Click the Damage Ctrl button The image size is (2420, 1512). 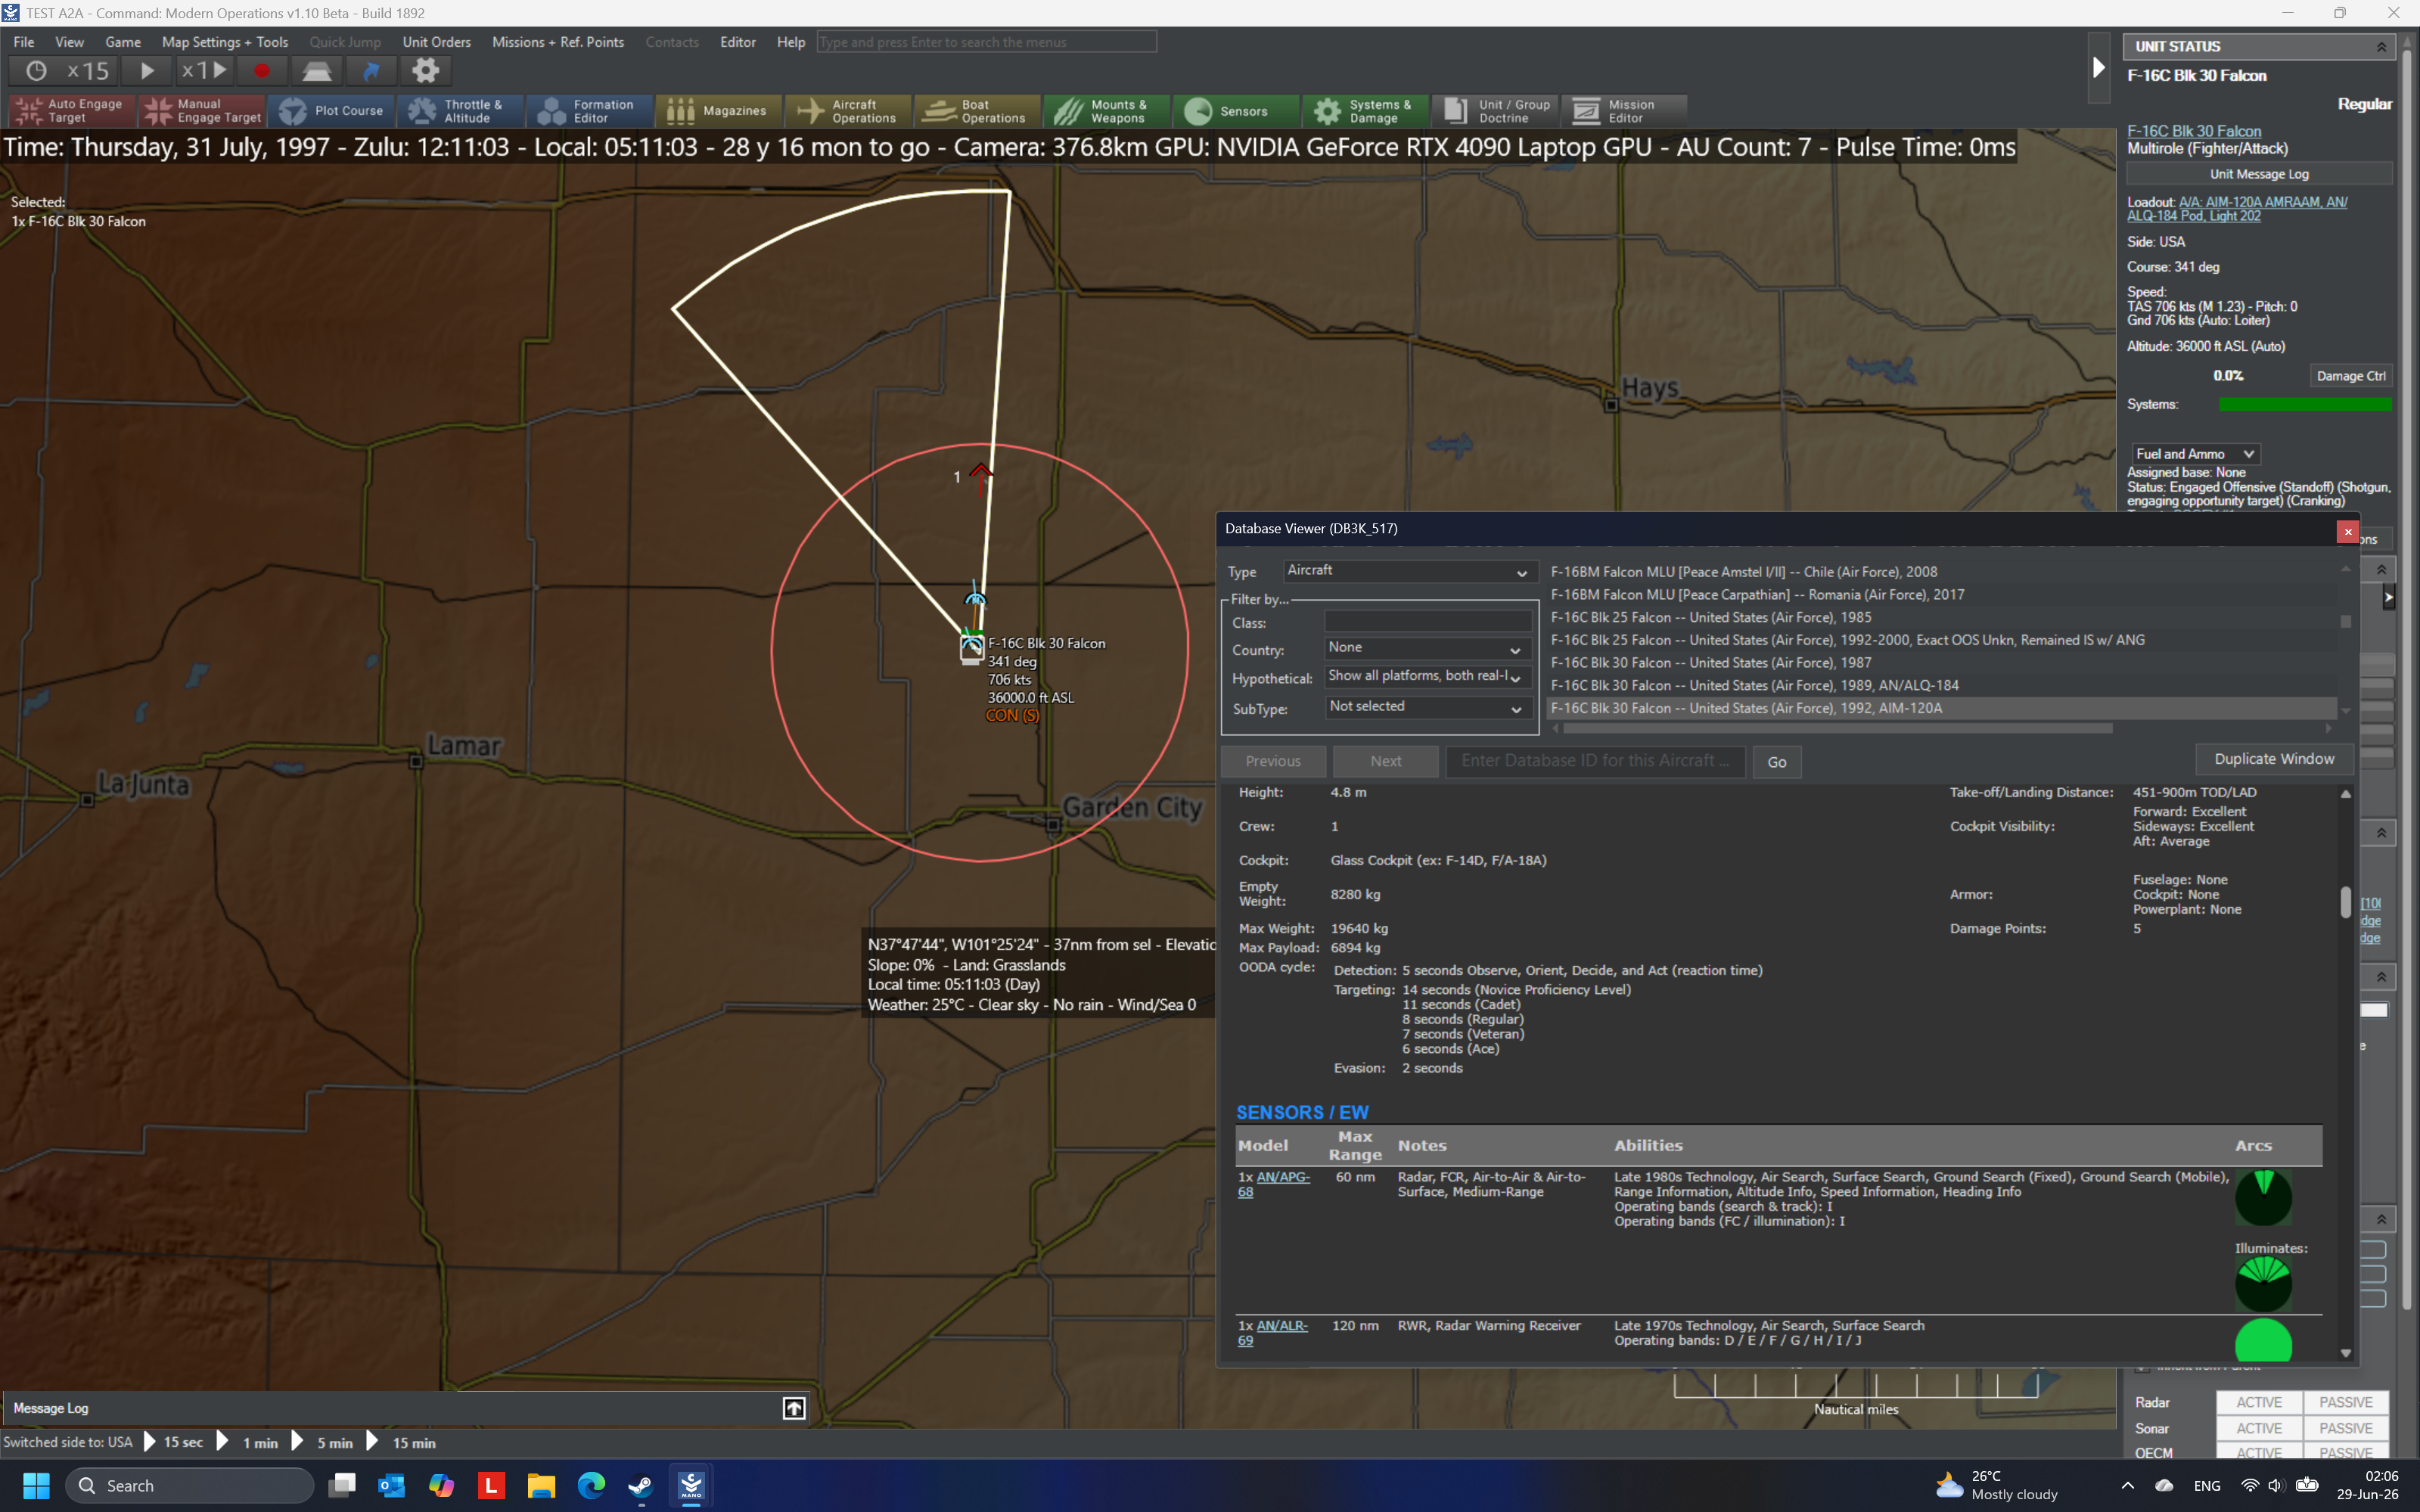tap(2350, 376)
